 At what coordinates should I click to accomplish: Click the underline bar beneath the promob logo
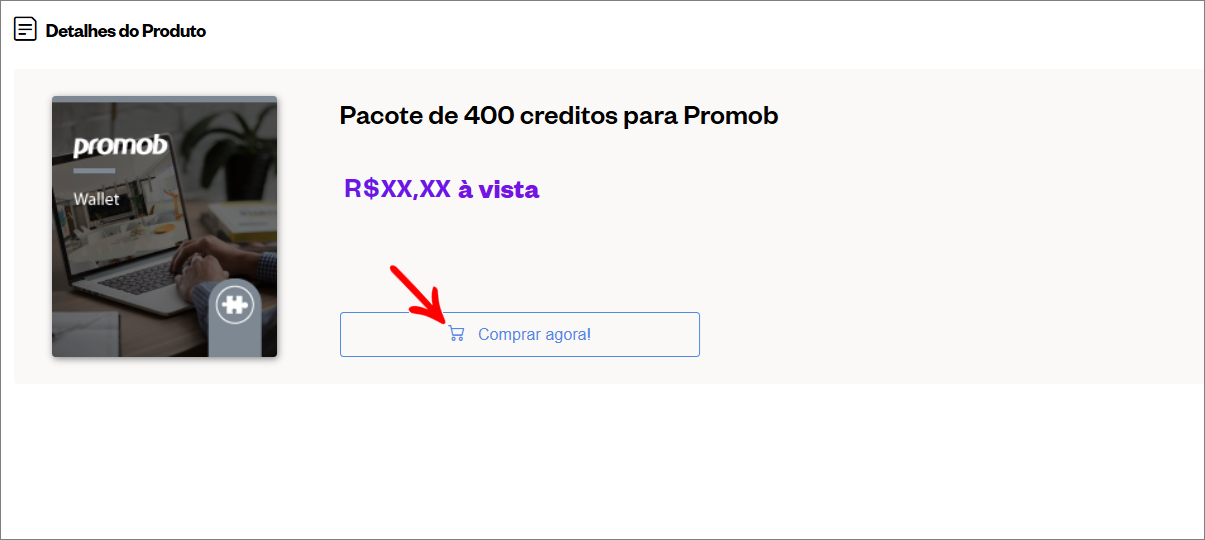(x=94, y=171)
